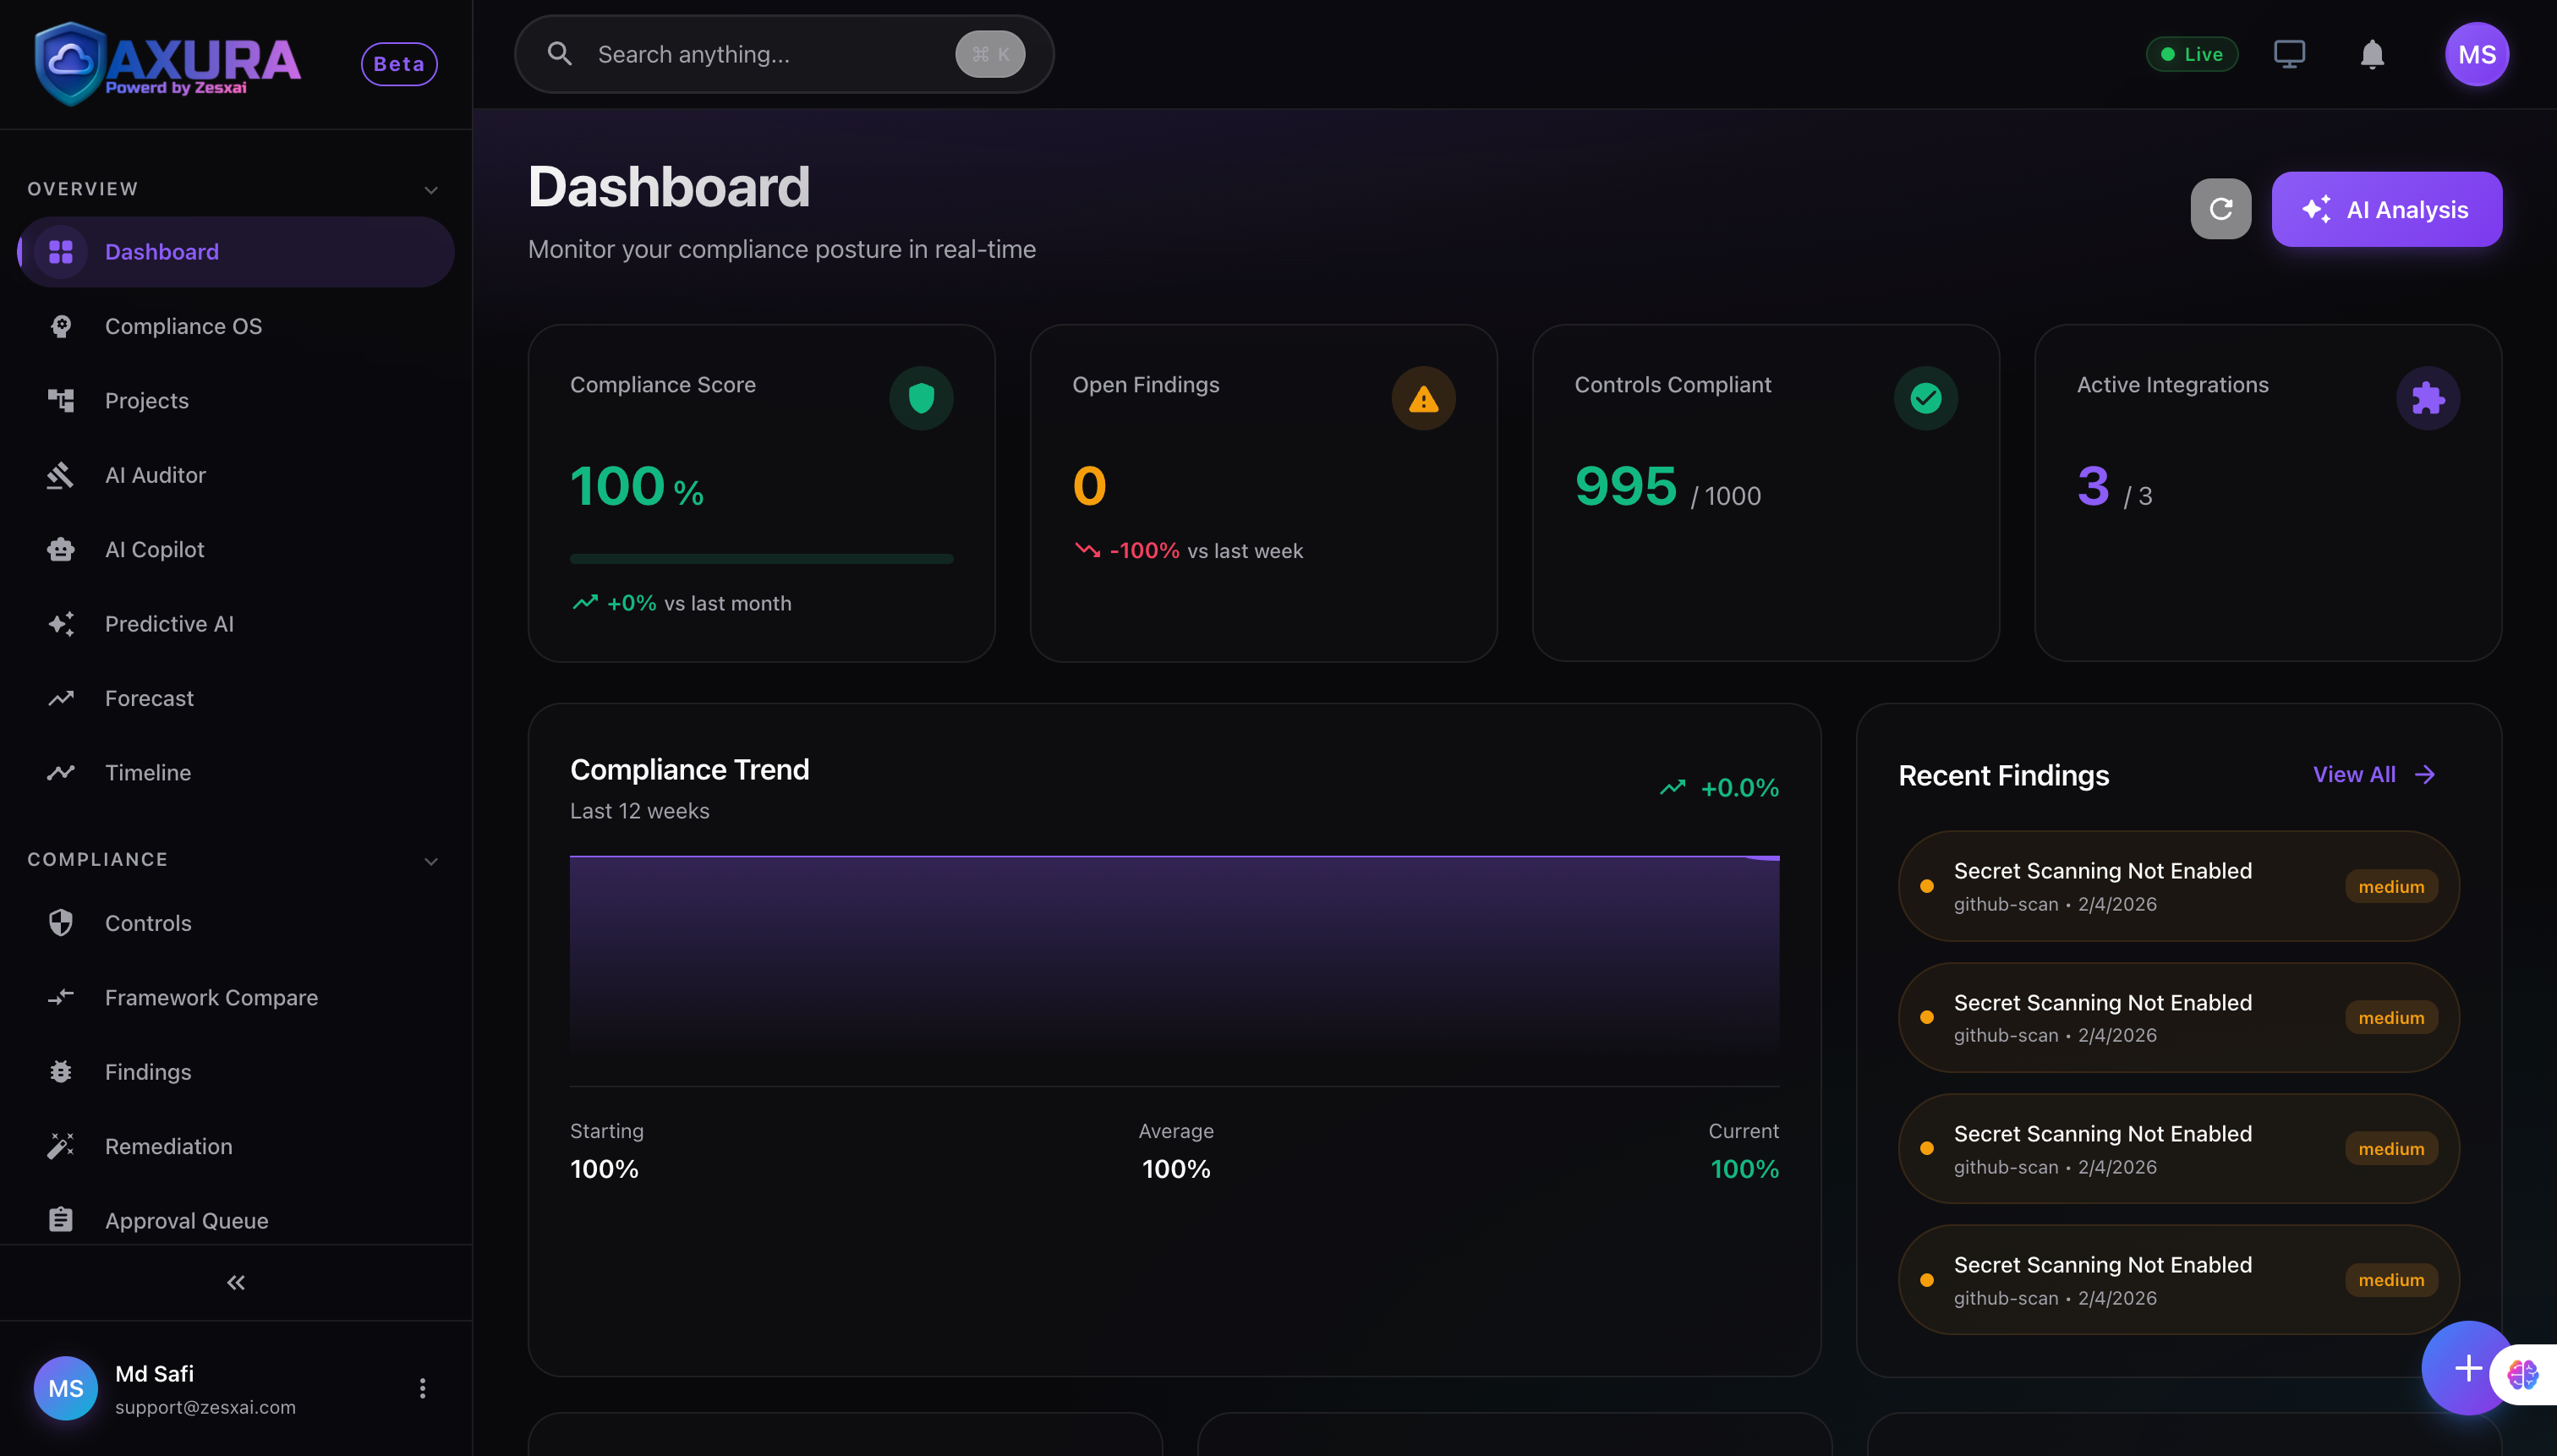Click the AI Analysis button

[2386, 209]
